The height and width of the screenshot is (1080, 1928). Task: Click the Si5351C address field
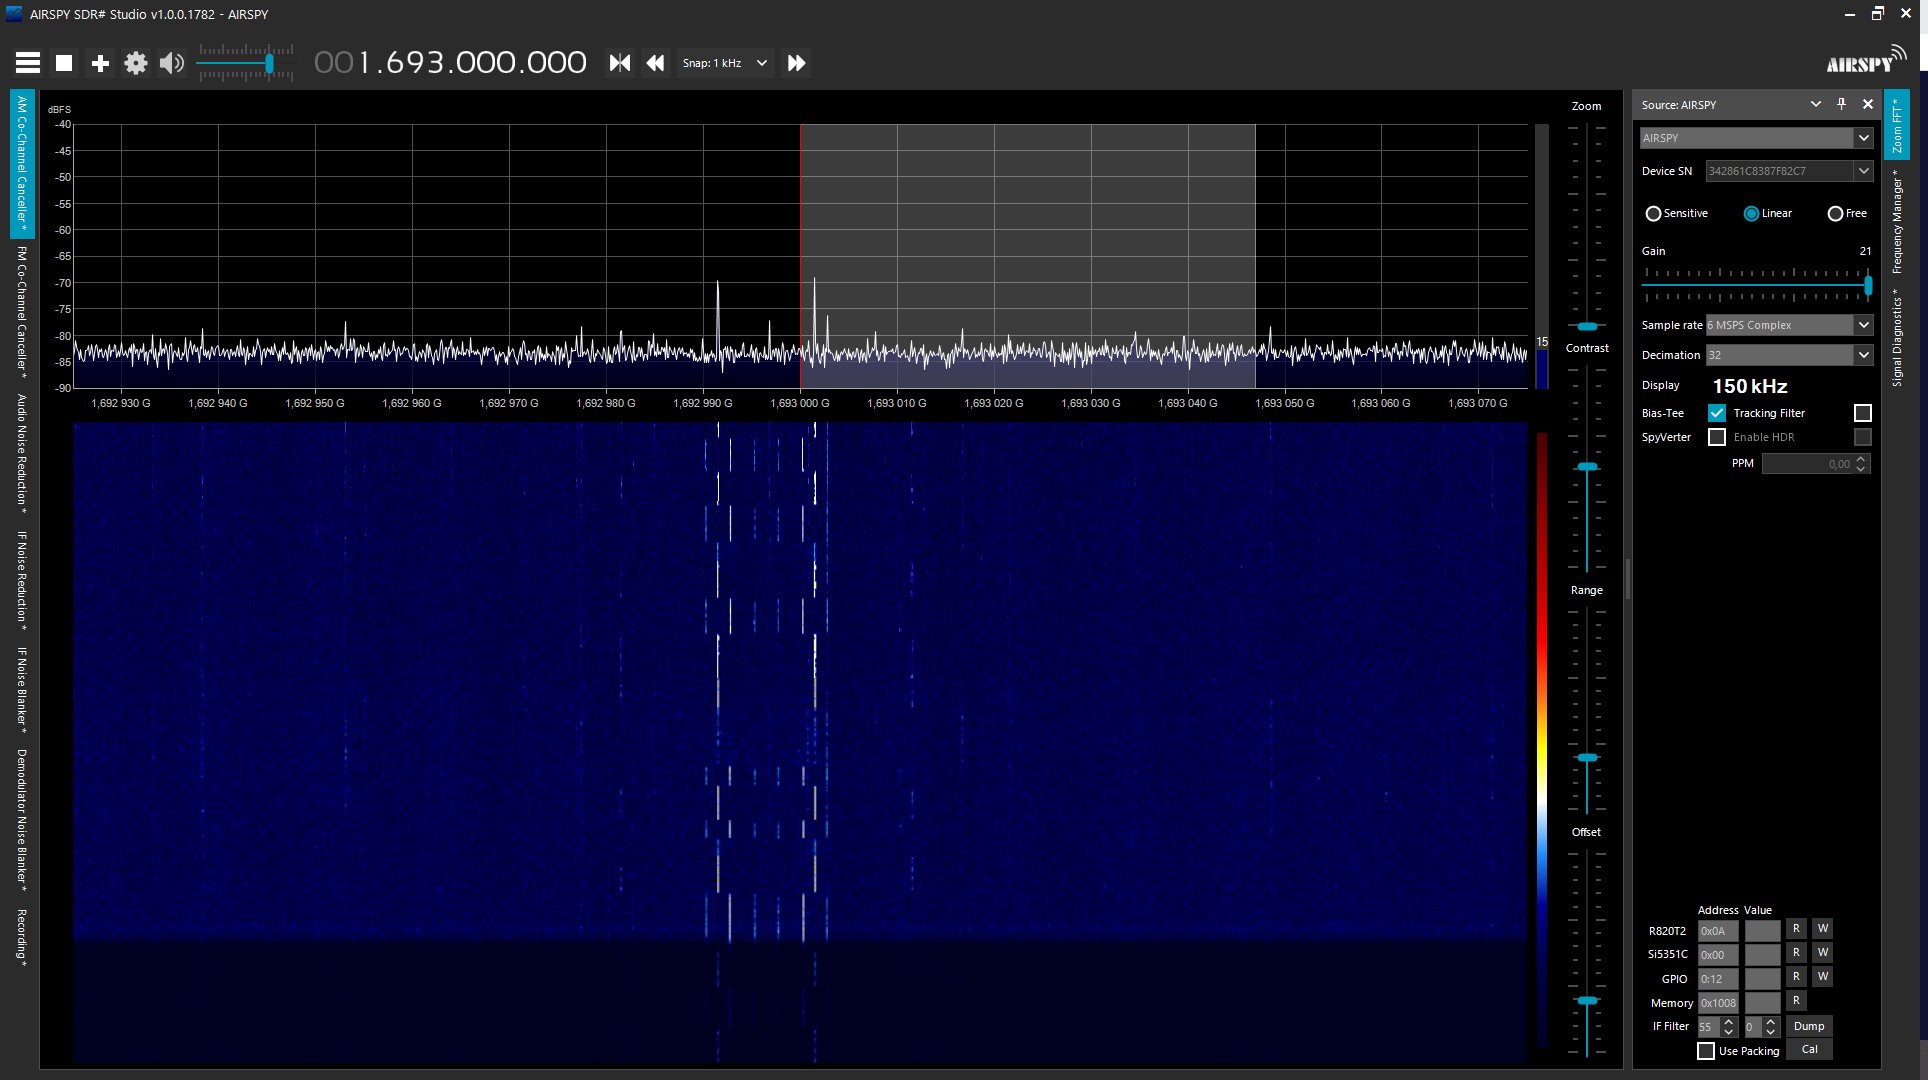point(1718,955)
